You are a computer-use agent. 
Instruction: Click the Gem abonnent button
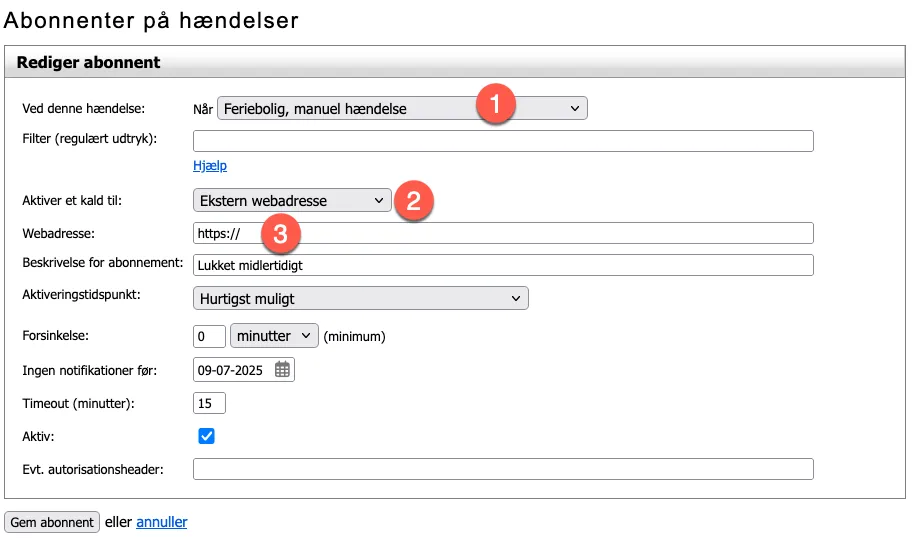[52, 522]
